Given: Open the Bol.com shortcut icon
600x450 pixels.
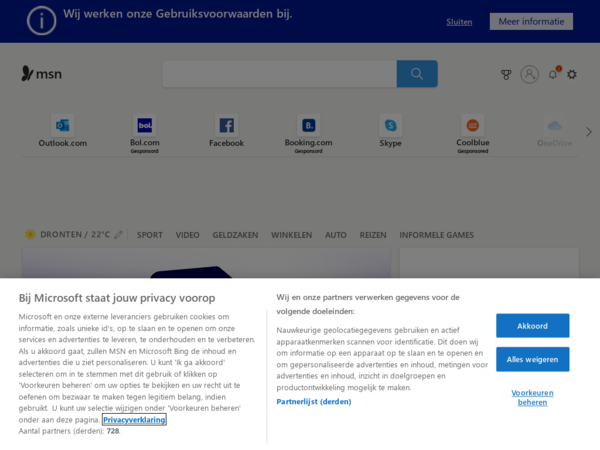Looking at the screenshot, I should [x=145, y=125].
